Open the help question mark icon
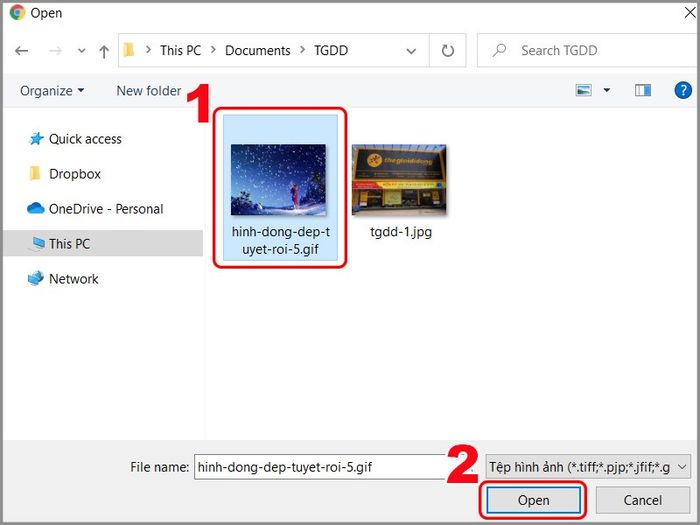The image size is (700, 525). pos(683,90)
